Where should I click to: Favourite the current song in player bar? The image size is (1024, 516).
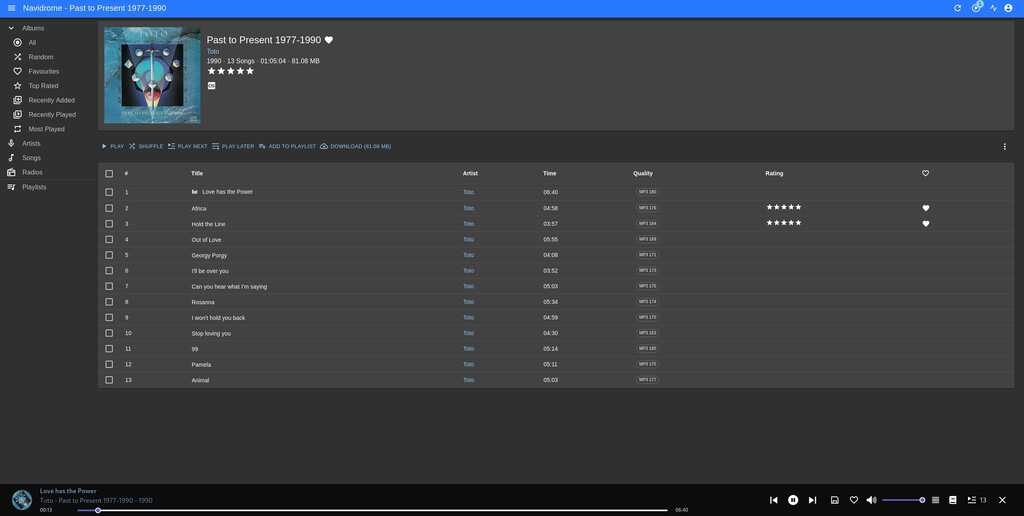(x=854, y=500)
